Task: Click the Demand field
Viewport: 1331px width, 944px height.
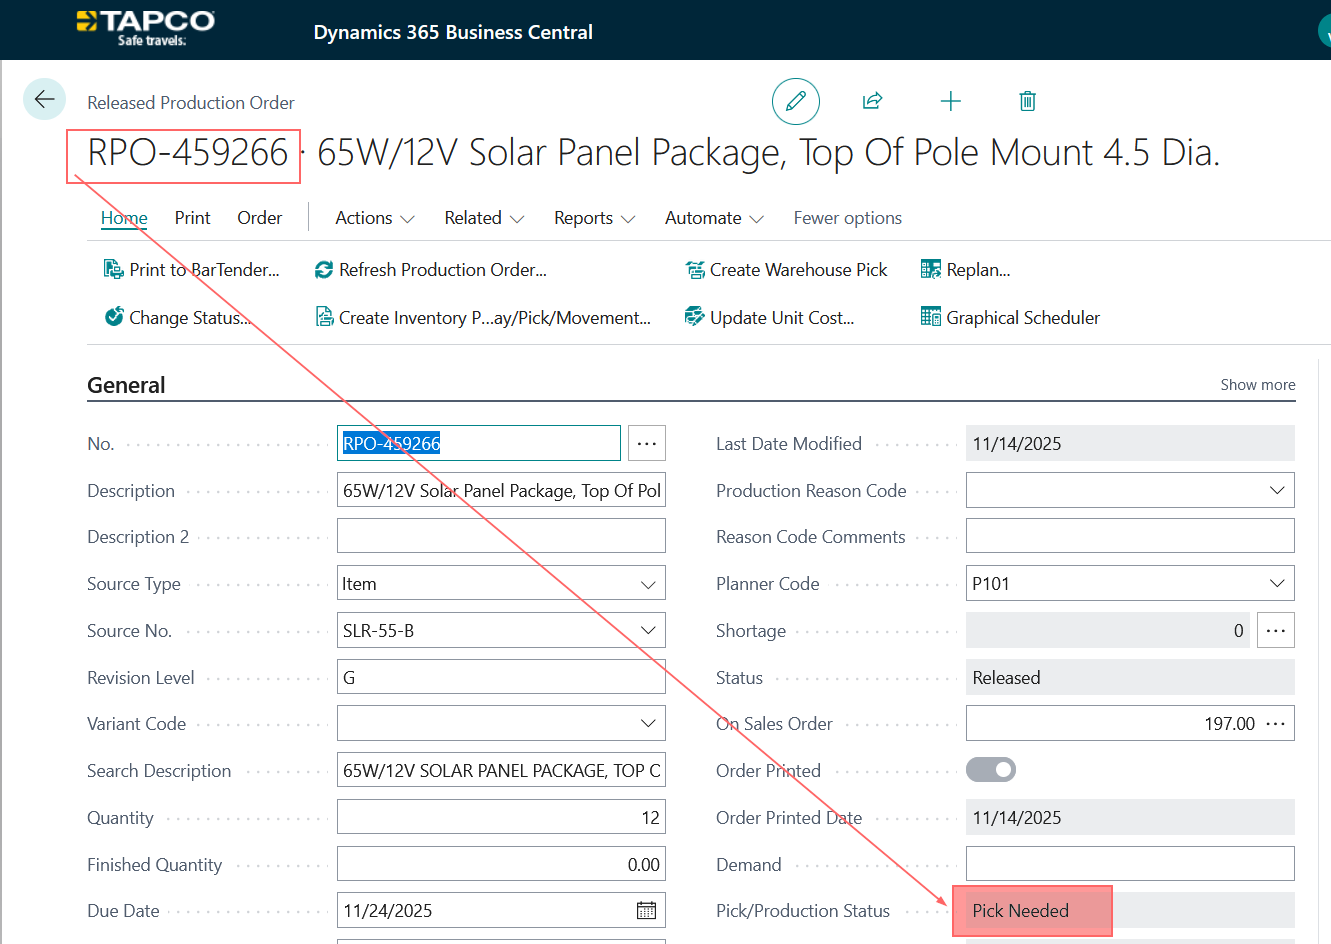Action: pos(1130,864)
